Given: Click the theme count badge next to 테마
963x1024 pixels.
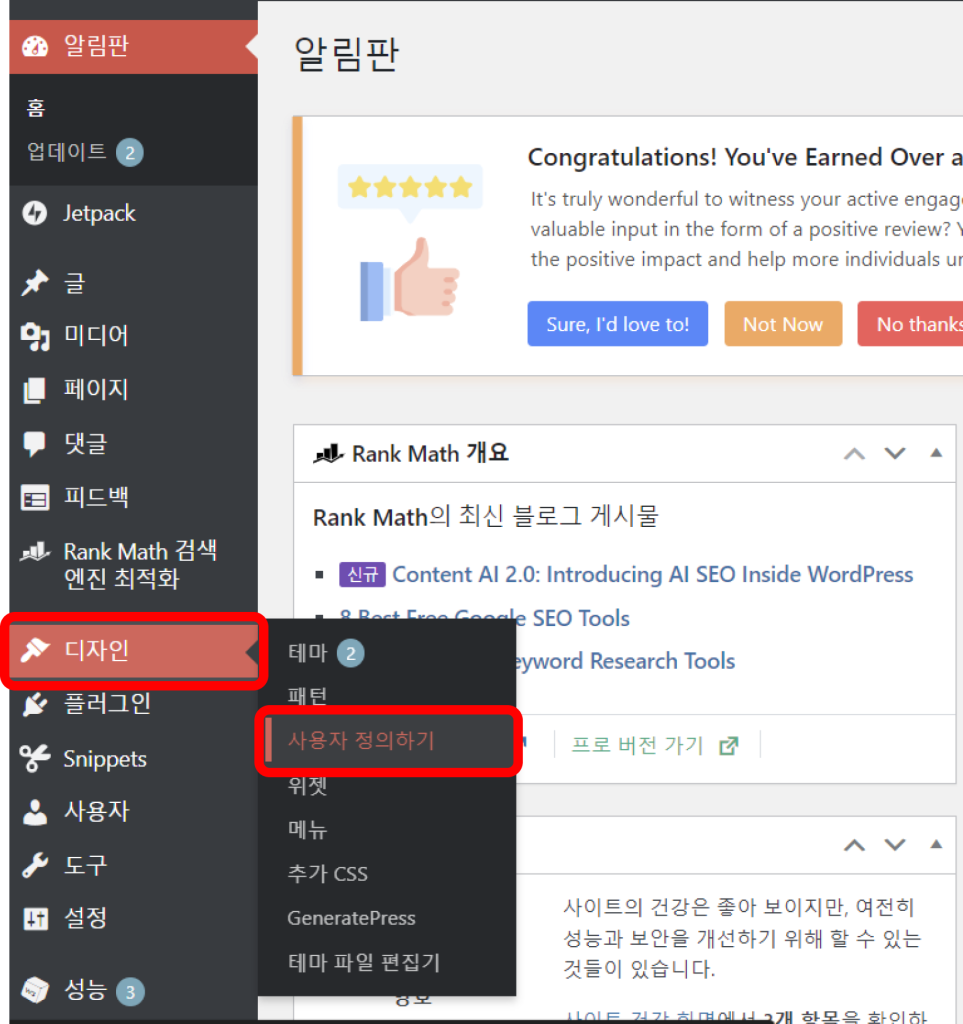Looking at the screenshot, I should [351, 653].
